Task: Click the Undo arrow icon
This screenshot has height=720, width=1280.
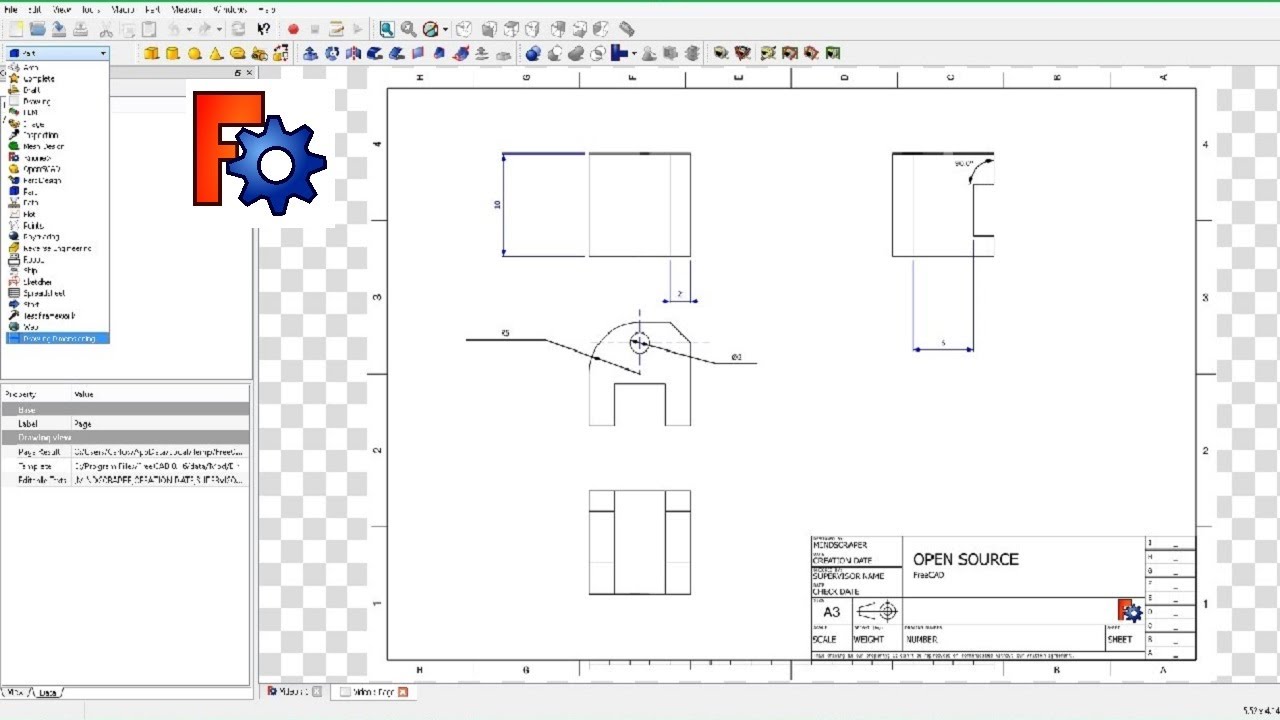Action: pos(173,29)
